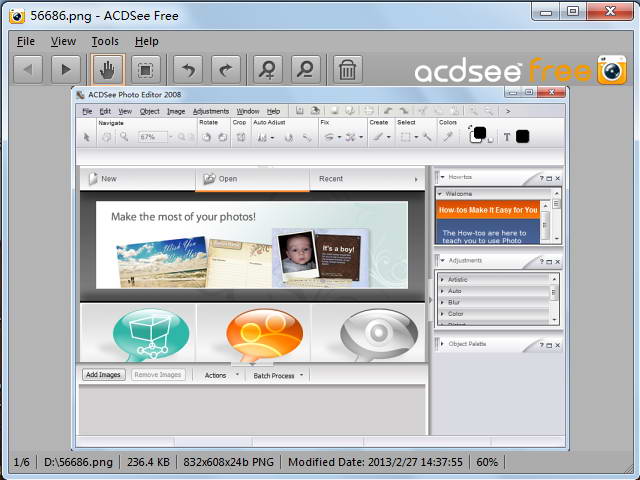
Task: Open the Actions dropdown
Action: [x=221, y=375]
